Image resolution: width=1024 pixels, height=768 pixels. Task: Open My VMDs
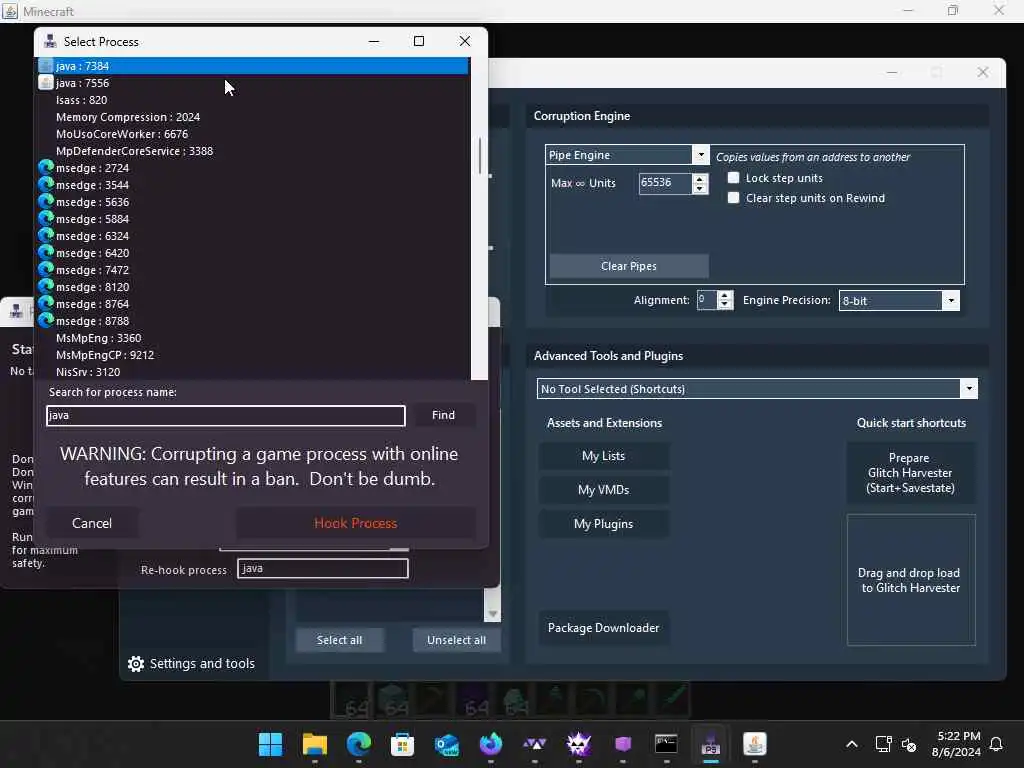[x=603, y=490]
